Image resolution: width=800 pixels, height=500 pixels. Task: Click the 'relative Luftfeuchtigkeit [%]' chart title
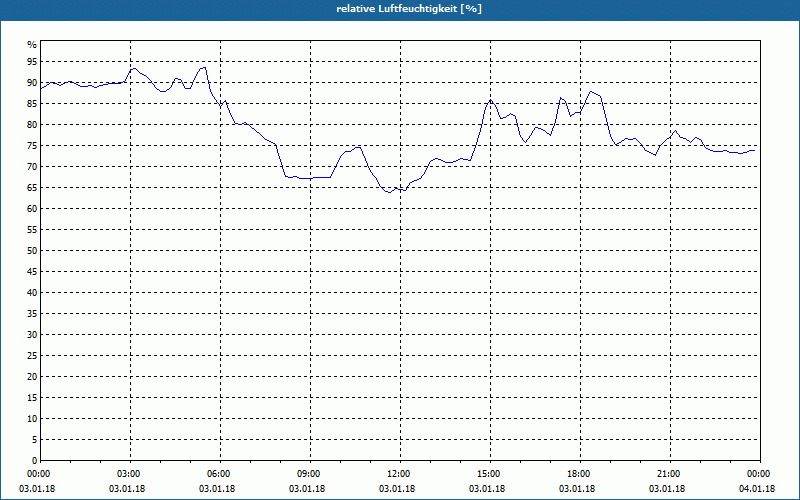coord(409,9)
